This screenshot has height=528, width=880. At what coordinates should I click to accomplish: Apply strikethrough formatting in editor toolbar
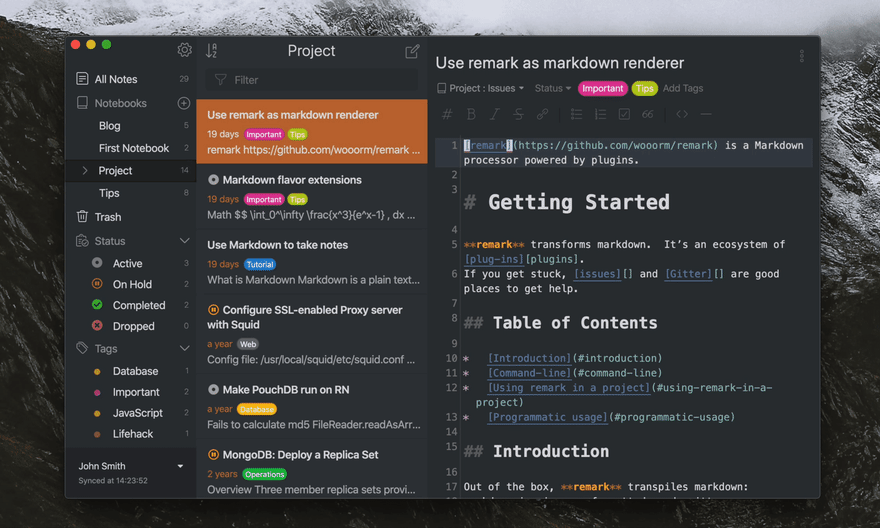518,114
